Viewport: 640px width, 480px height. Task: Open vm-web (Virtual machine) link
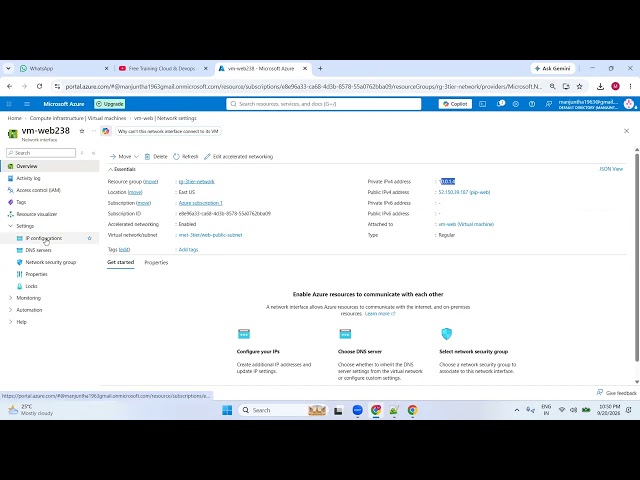[466, 224]
